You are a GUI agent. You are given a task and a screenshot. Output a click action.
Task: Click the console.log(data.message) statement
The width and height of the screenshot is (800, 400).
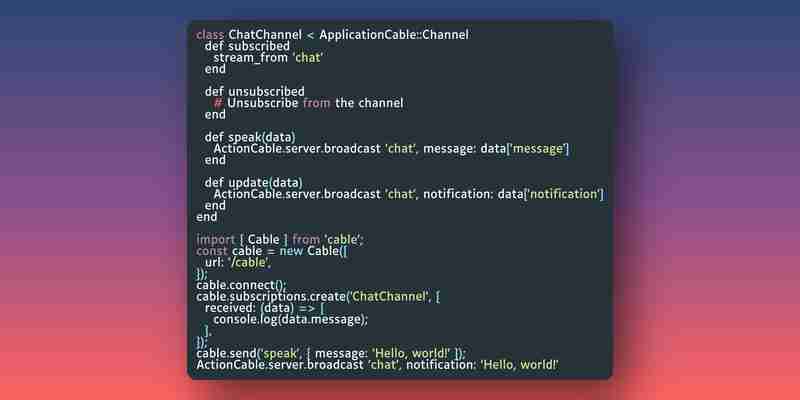click(x=291, y=319)
